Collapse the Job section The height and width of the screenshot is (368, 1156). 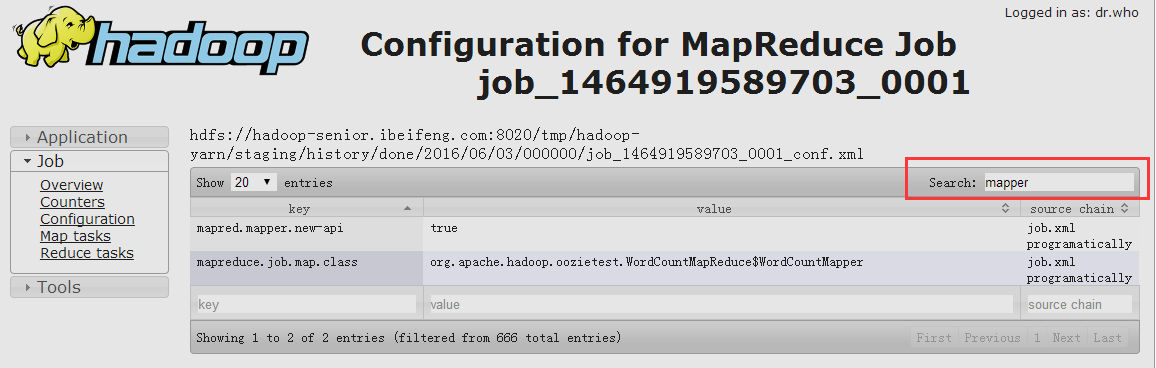(x=89, y=161)
